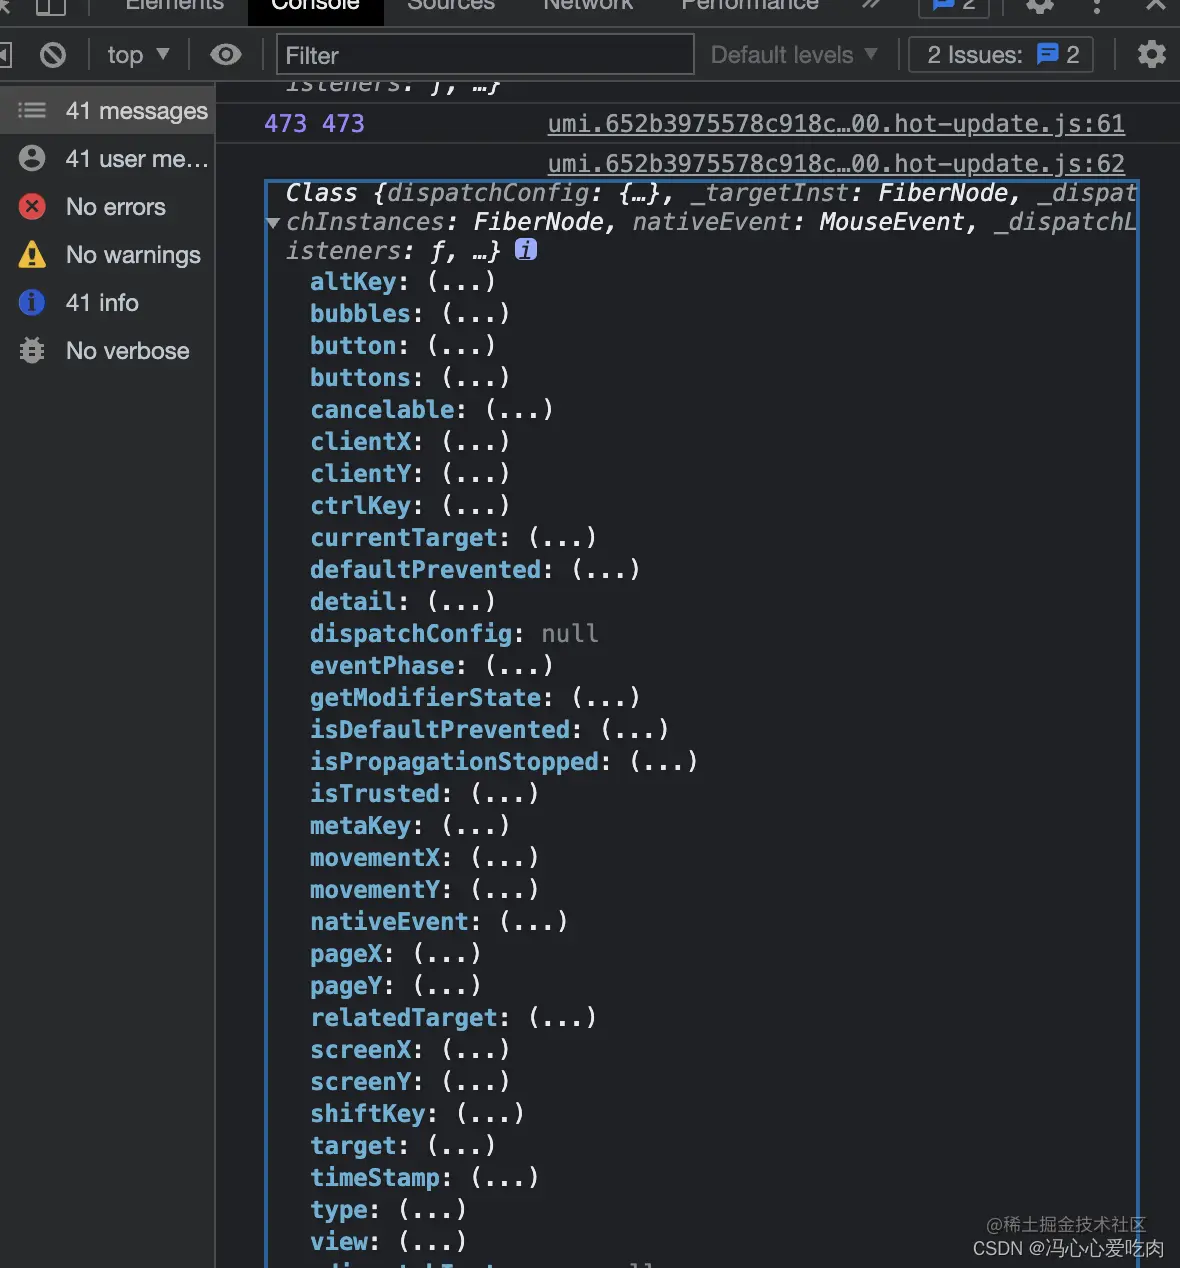Click the console Filter input field
The height and width of the screenshot is (1268, 1180).
(485, 55)
